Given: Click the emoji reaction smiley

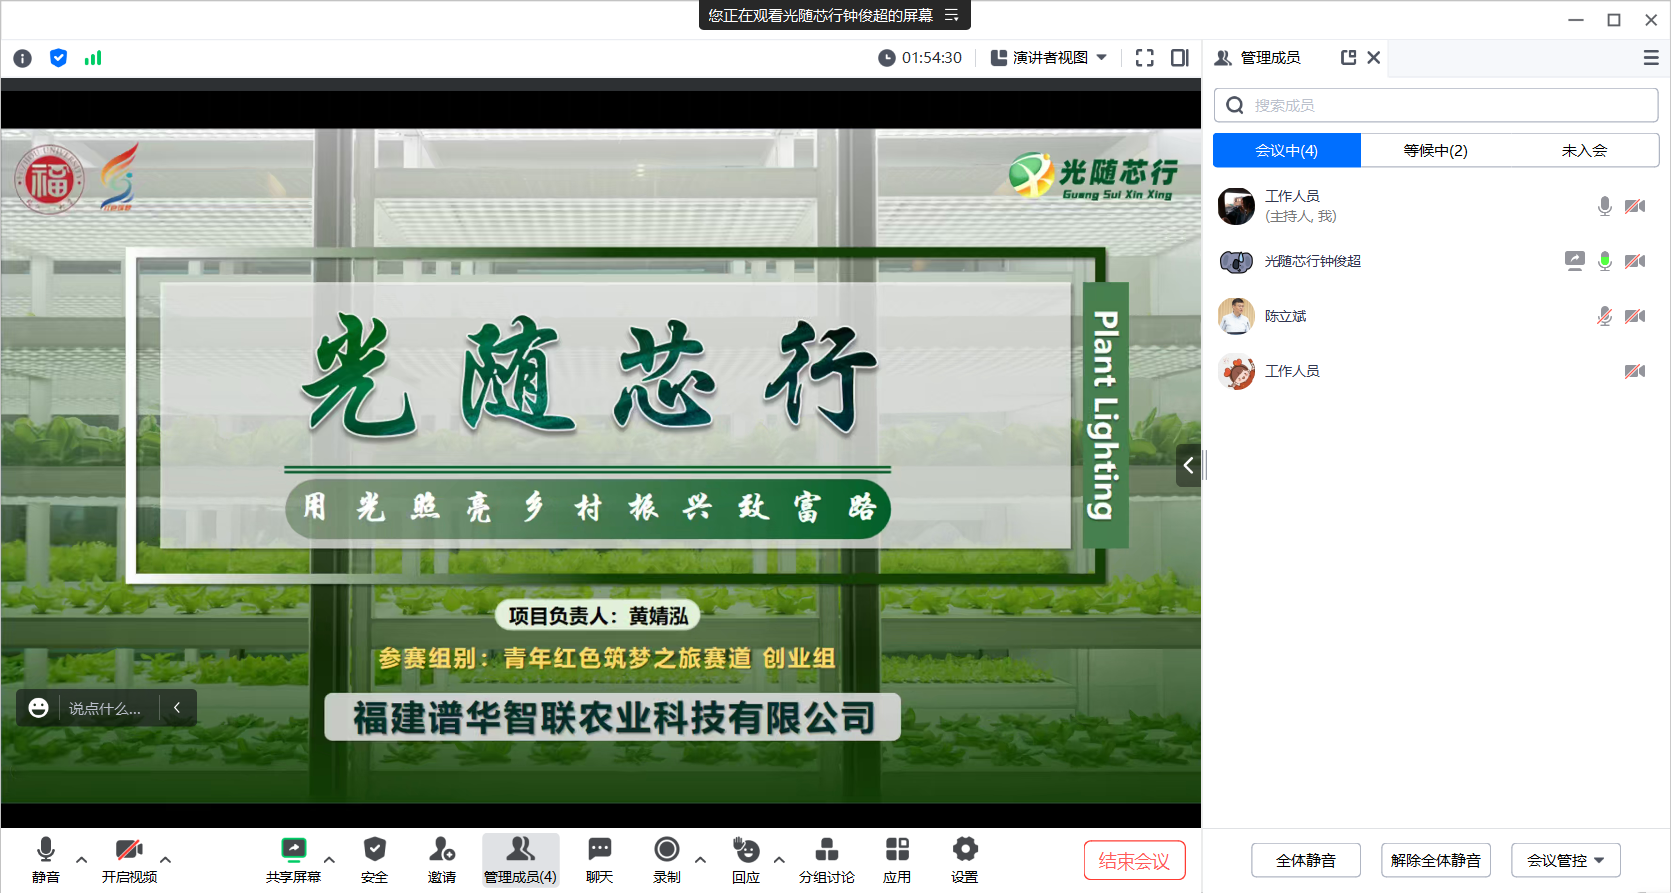Looking at the screenshot, I should pos(38,708).
